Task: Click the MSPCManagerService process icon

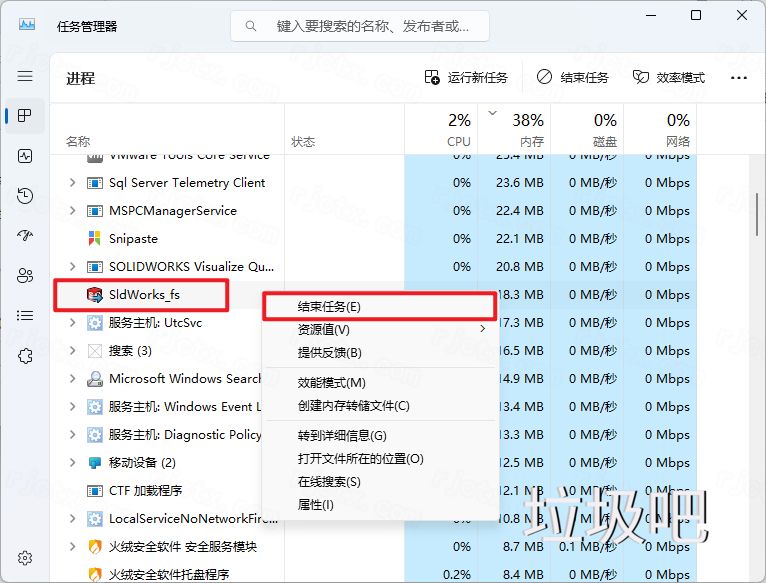Action: pos(94,211)
